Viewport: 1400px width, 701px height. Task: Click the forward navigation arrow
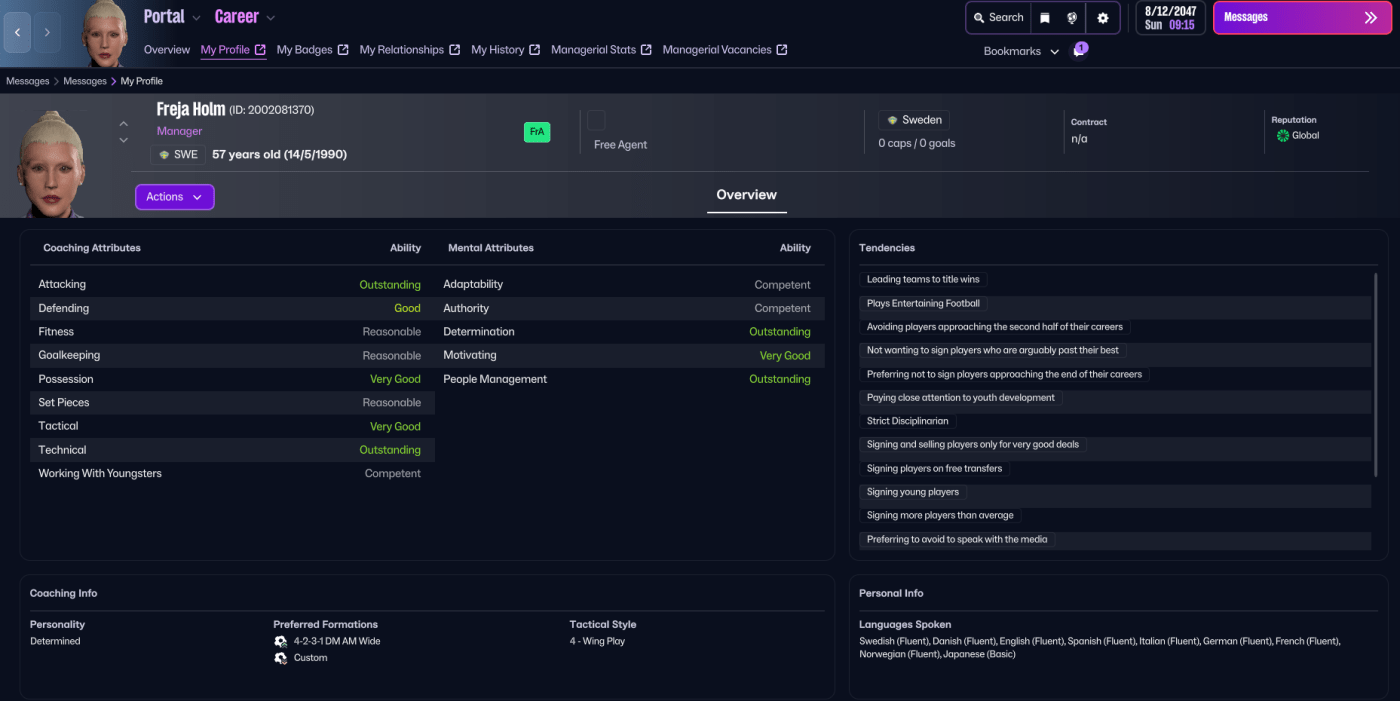[x=47, y=33]
